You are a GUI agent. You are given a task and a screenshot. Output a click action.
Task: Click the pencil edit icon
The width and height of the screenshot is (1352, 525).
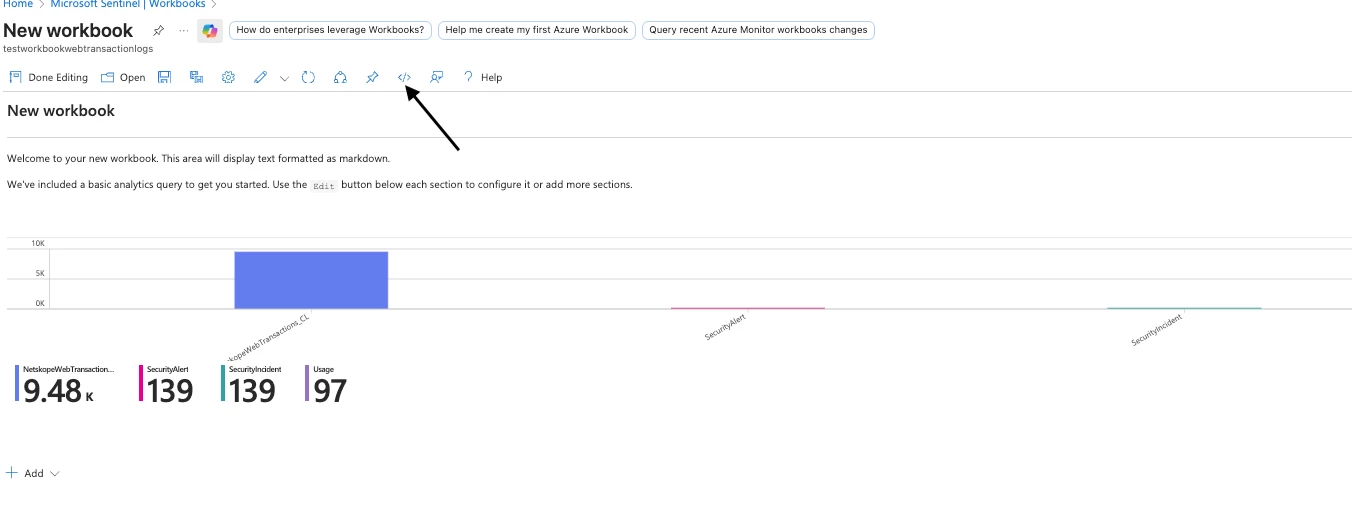pos(260,77)
